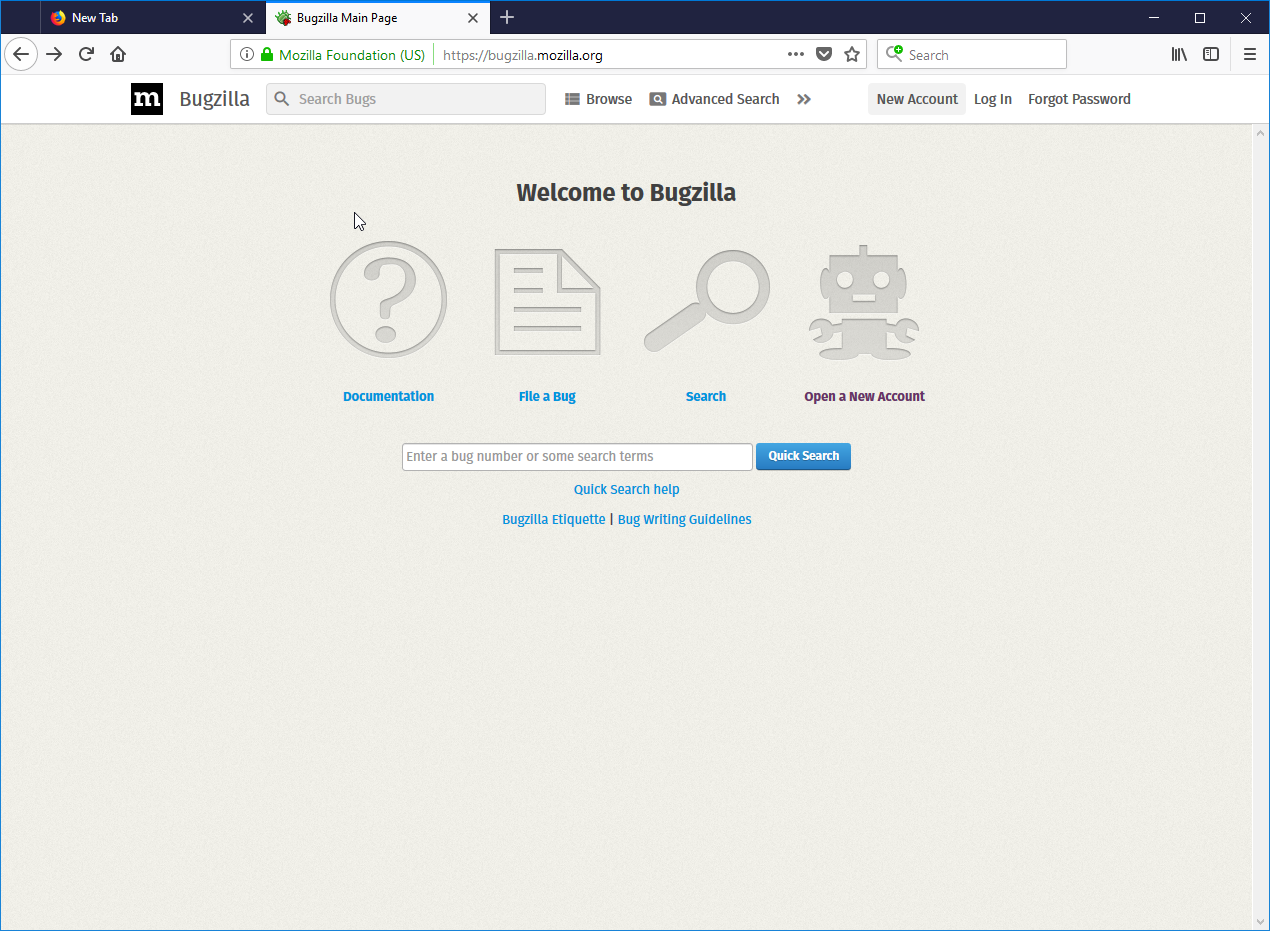The height and width of the screenshot is (931, 1270).
Task: Click the Search text link
Action: pos(706,396)
